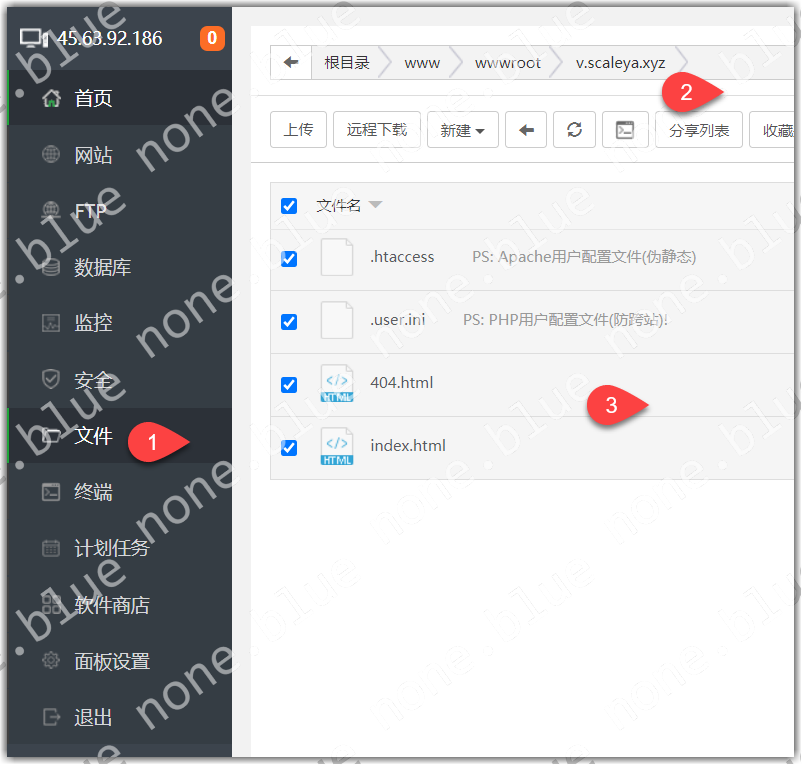This screenshot has height=765, width=802.
Task: Click the .htaccess file icon
Action: [337, 257]
